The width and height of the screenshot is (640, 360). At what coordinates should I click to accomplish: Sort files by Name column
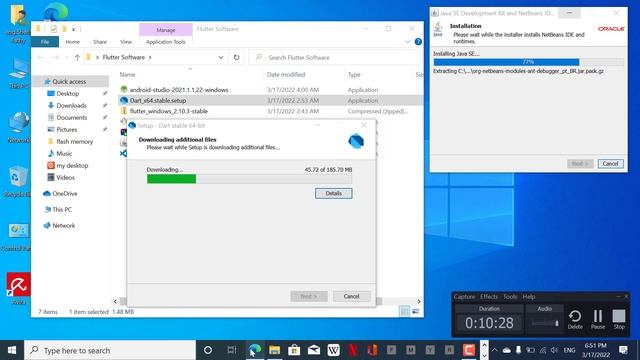tap(127, 75)
